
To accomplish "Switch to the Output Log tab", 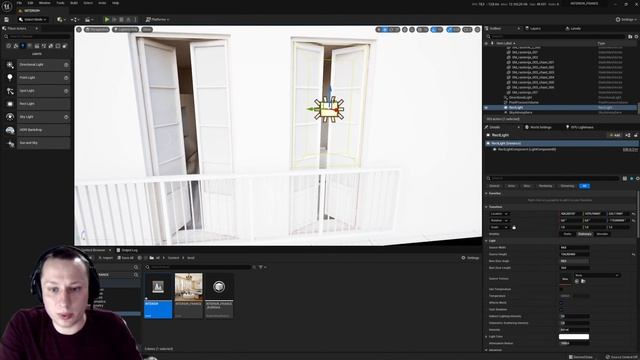I will pos(127,250).
